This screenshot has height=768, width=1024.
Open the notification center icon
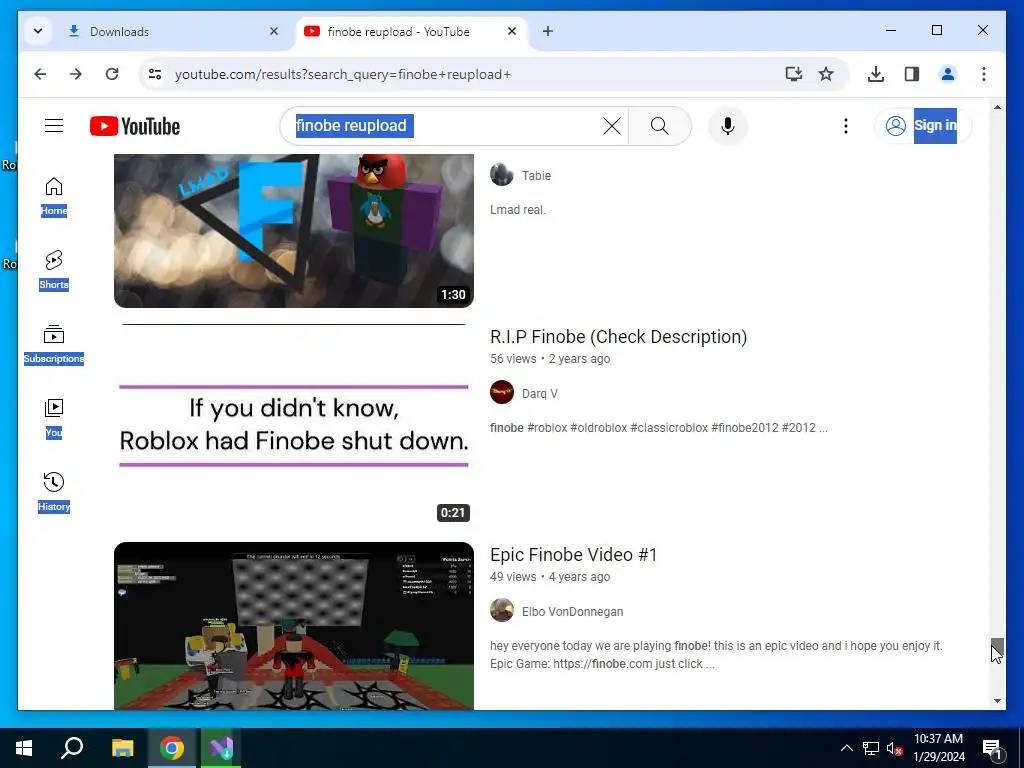pyautogui.click(x=992, y=749)
